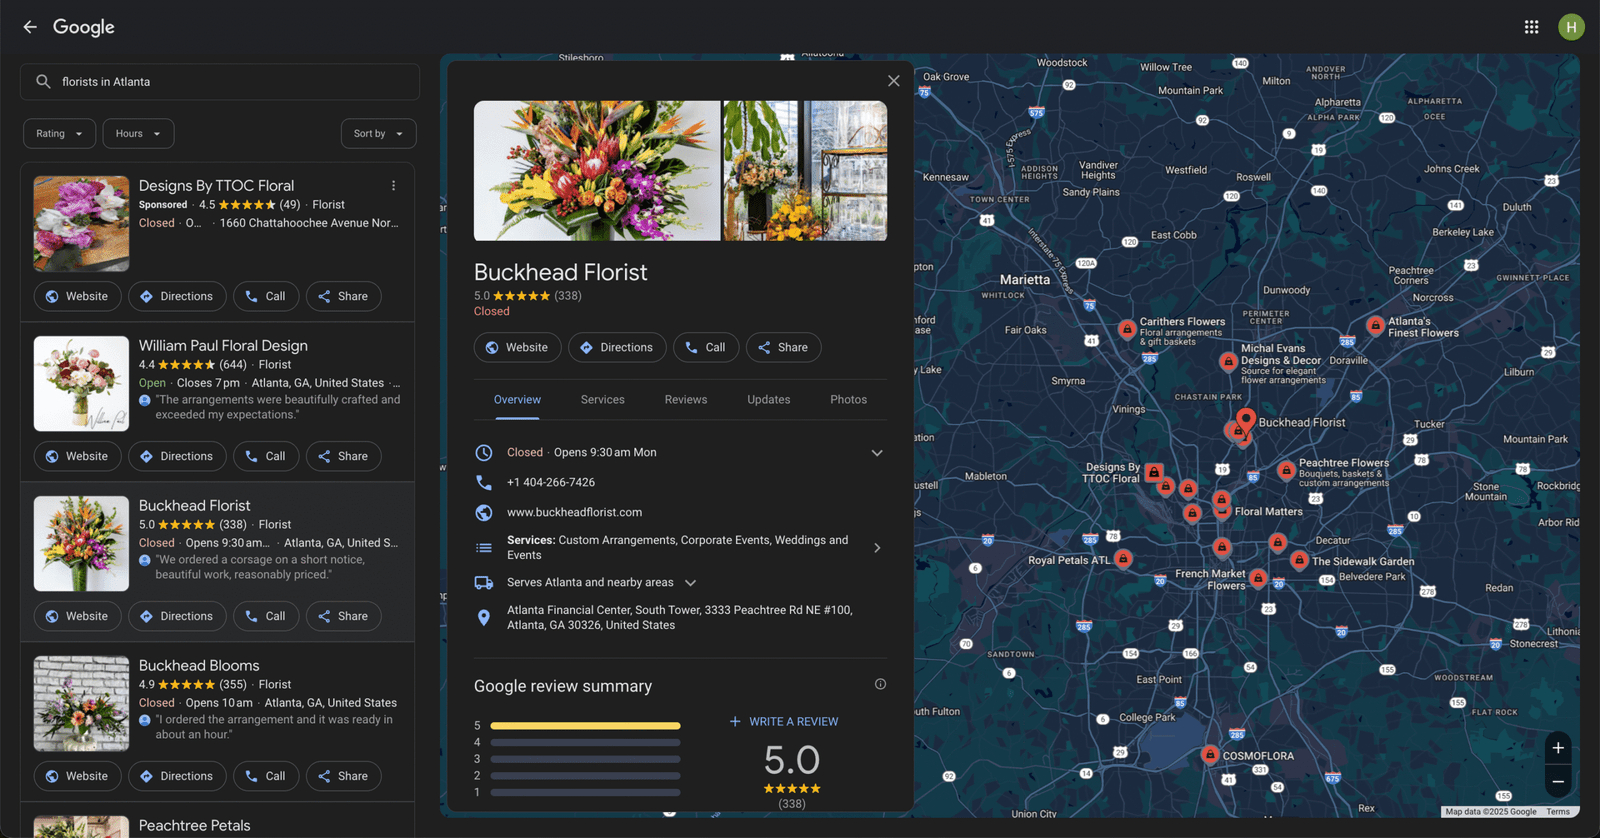
Task: Open Buckhead Blooms listing title
Action: coord(199,666)
